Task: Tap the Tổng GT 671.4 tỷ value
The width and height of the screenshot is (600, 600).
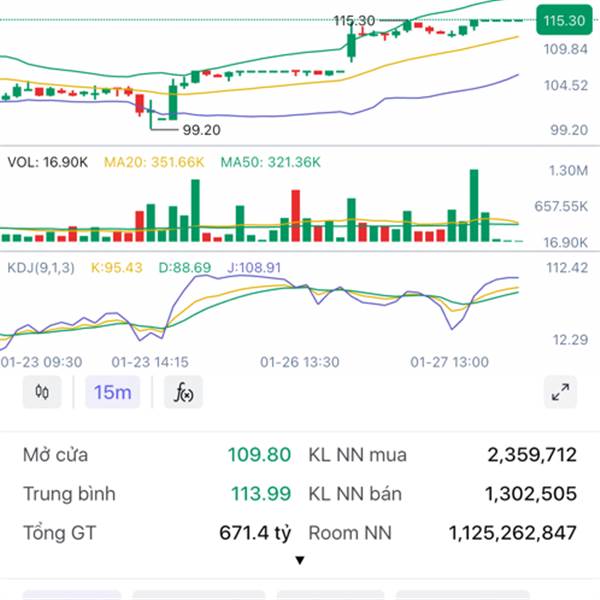Action: (255, 533)
